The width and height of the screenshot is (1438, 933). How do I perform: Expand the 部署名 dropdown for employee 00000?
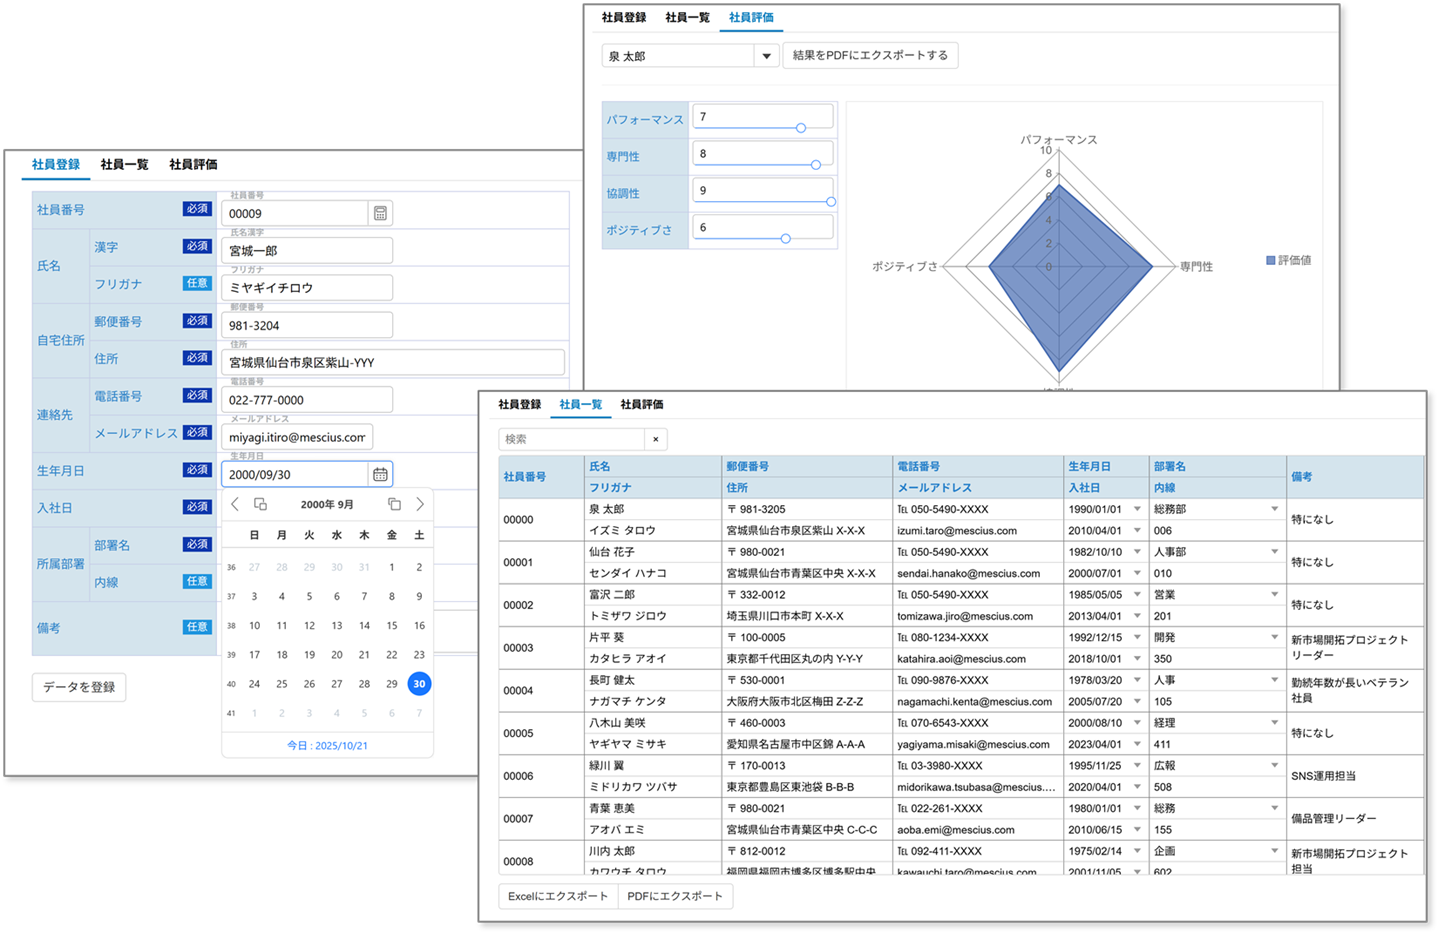(x=1274, y=509)
